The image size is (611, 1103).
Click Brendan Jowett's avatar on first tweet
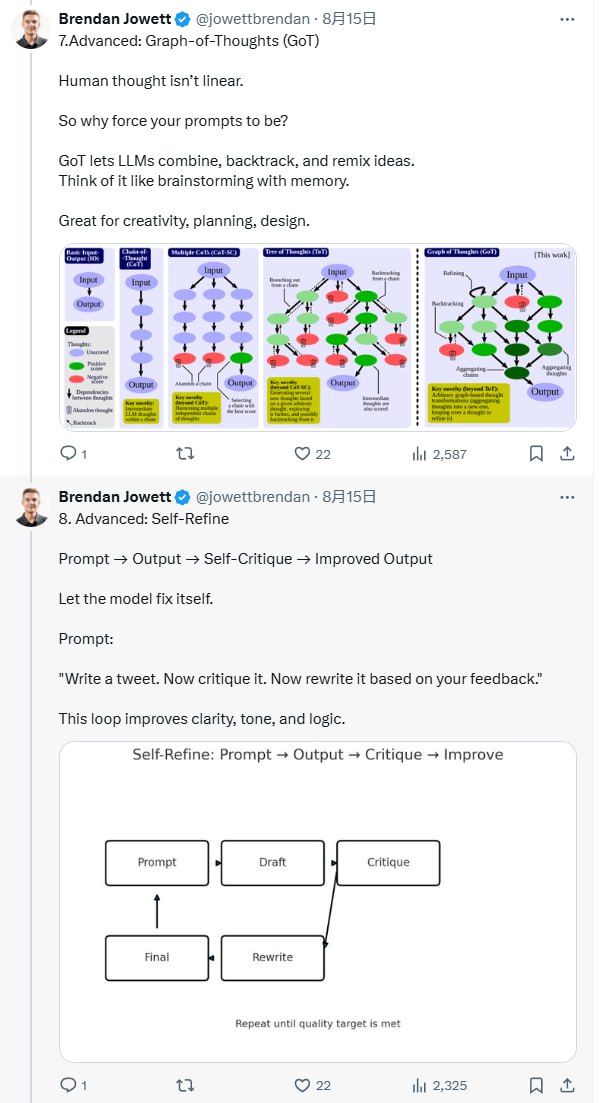pos(31,29)
